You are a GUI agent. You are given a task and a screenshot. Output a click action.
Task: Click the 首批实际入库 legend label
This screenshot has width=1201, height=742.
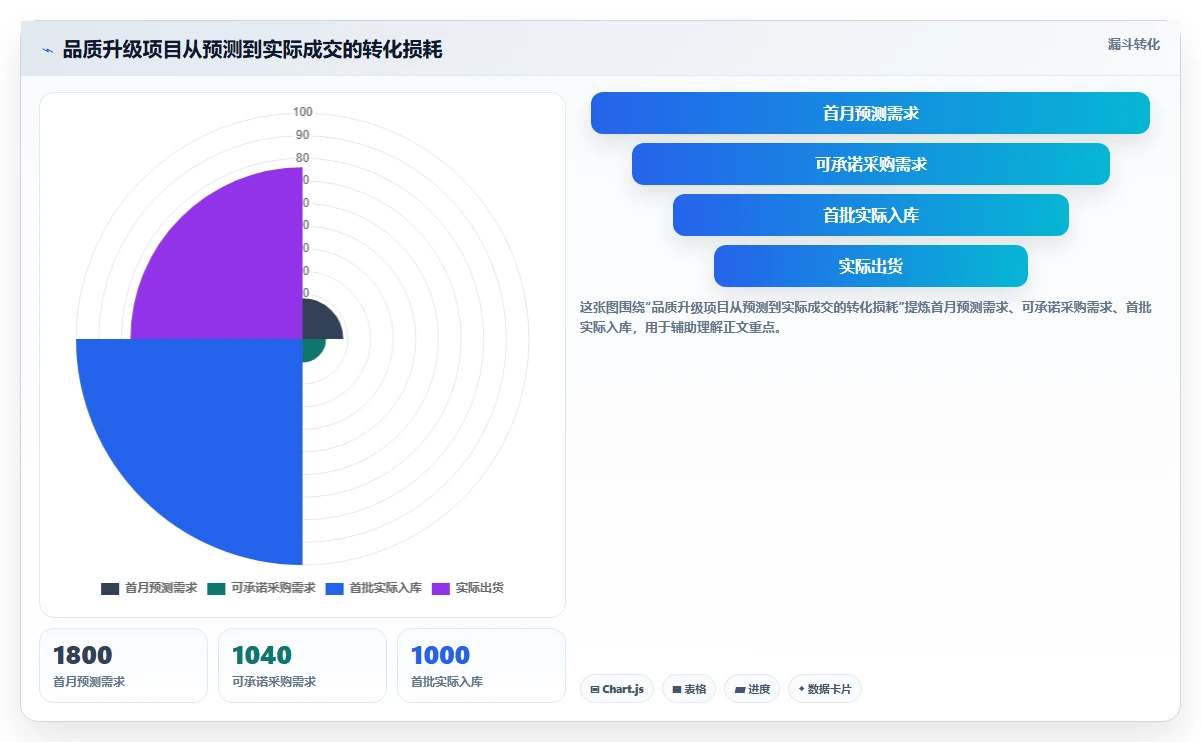coord(385,588)
